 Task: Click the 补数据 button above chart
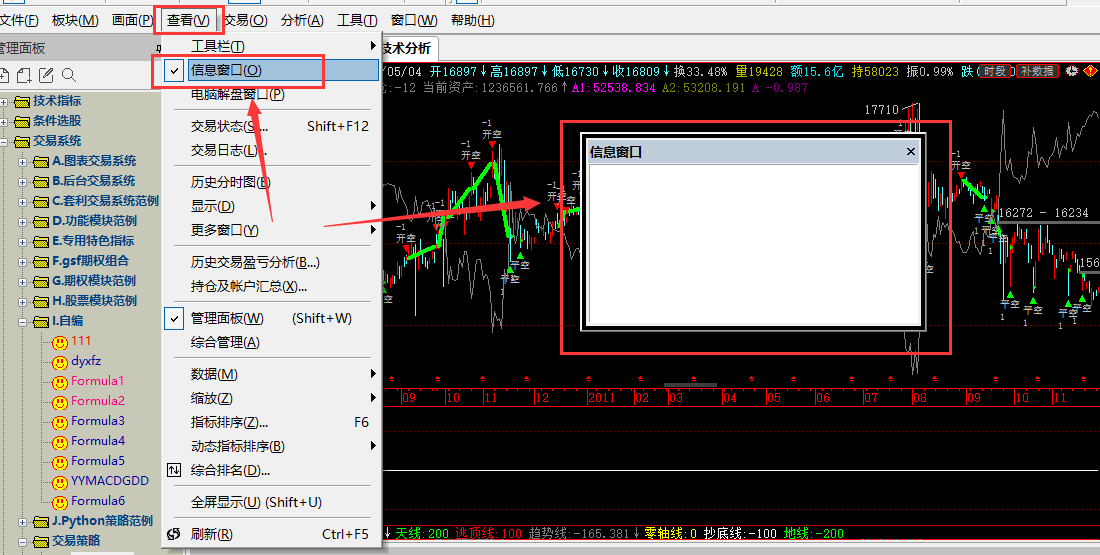1038,71
